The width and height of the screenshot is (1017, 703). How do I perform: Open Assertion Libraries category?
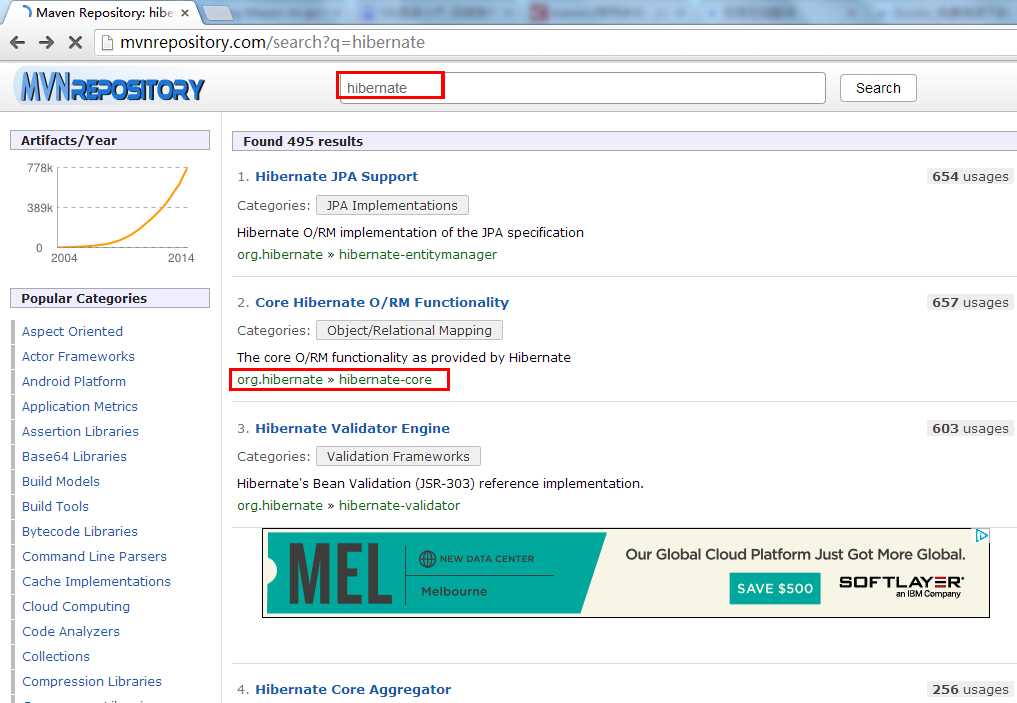pos(80,431)
